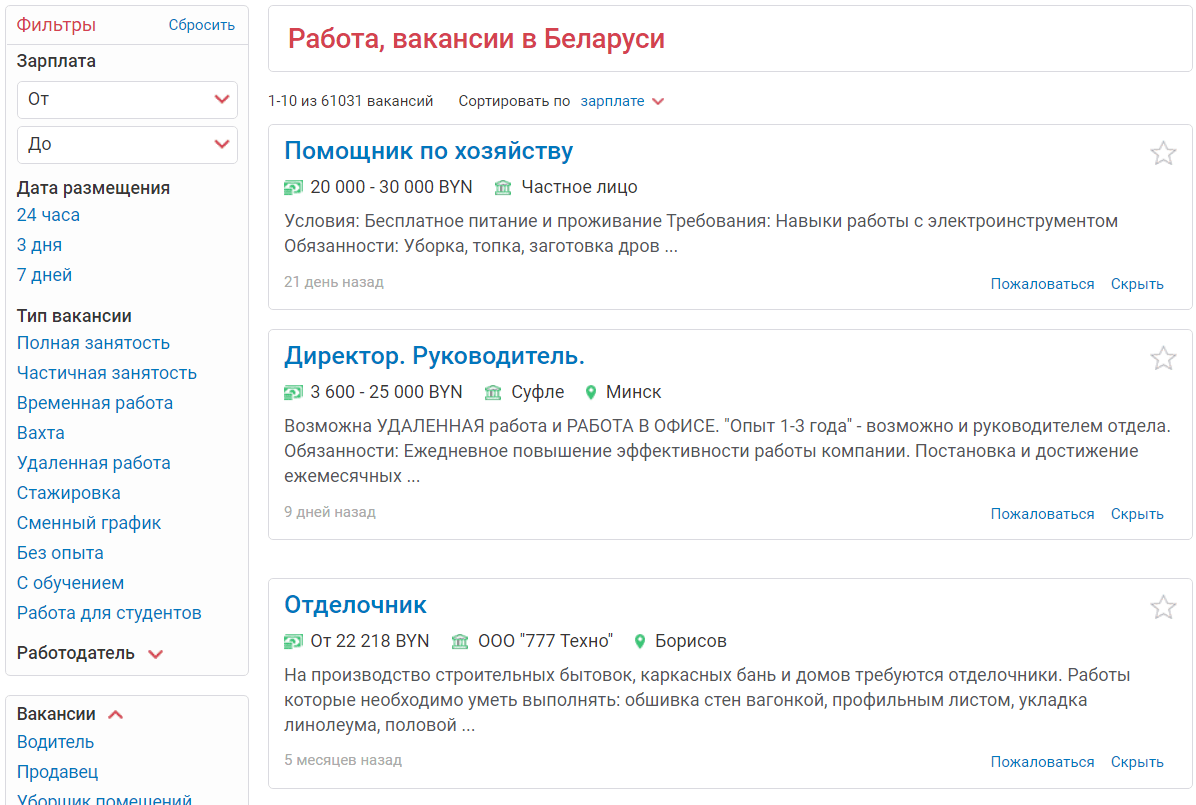Open the salary До dropdown
1196x805 pixels.
[127, 144]
